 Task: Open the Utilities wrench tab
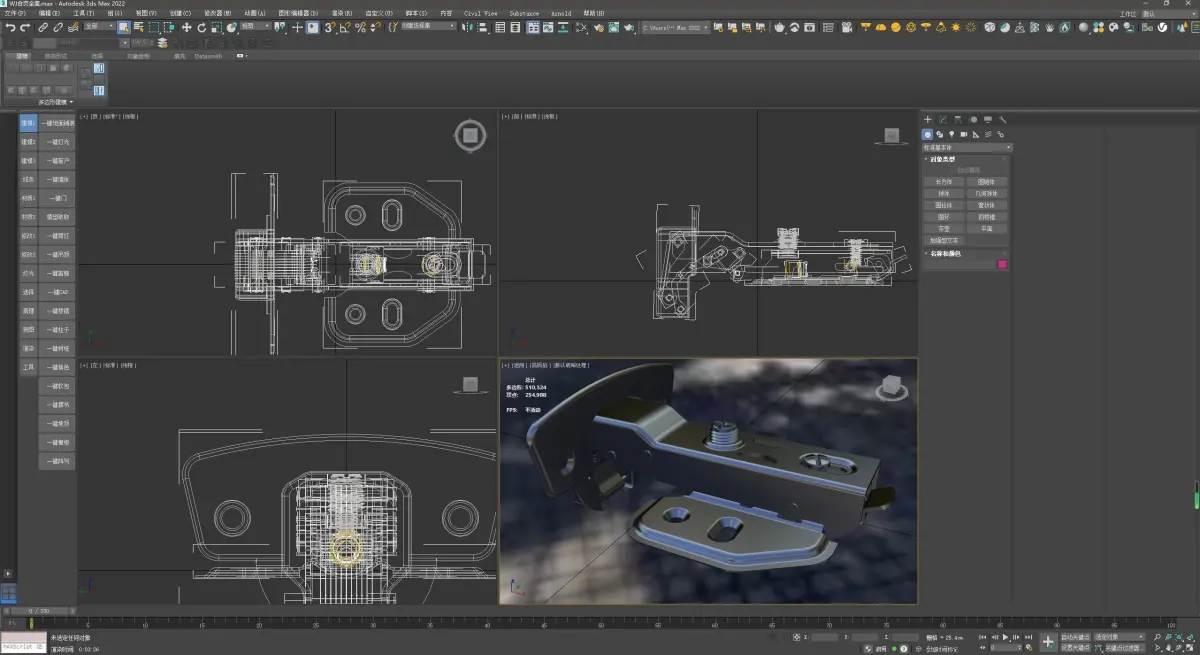pyautogui.click(x=1003, y=120)
